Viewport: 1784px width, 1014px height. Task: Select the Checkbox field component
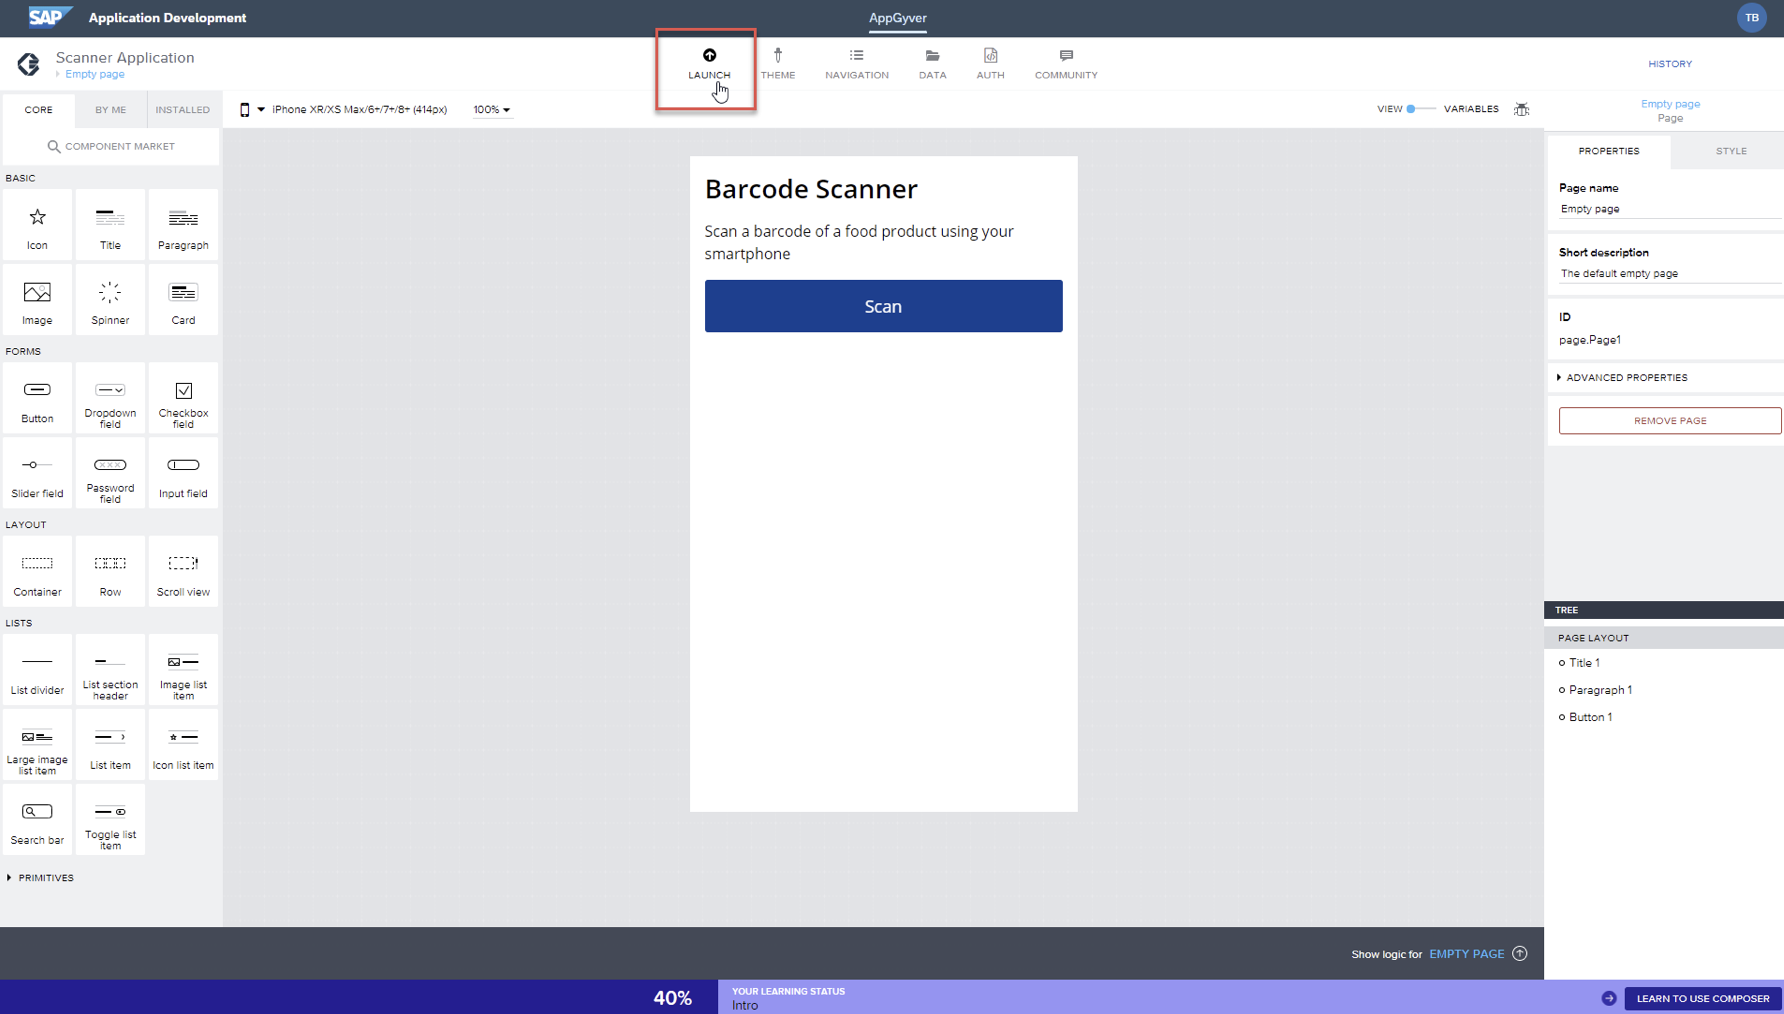point(183,399)
